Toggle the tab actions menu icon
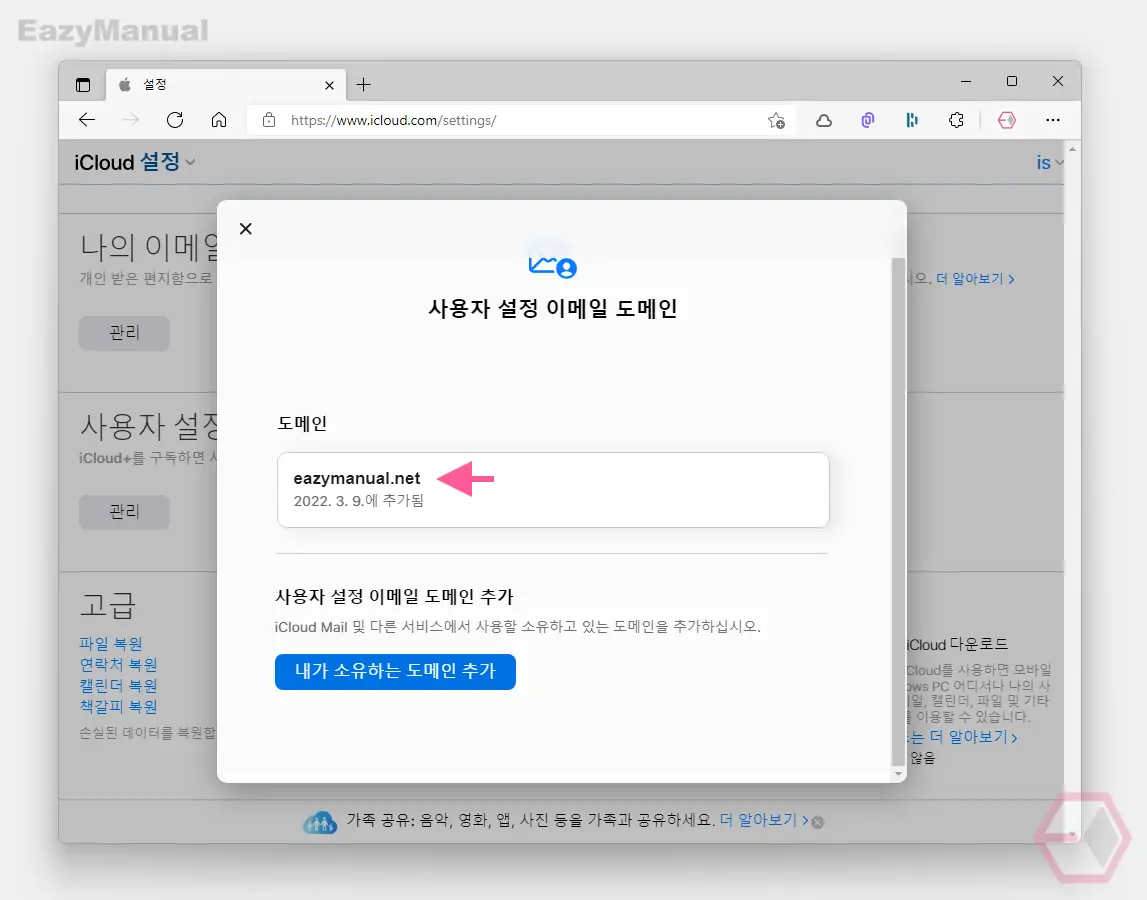1147x900 pixels. coord(83,85)
